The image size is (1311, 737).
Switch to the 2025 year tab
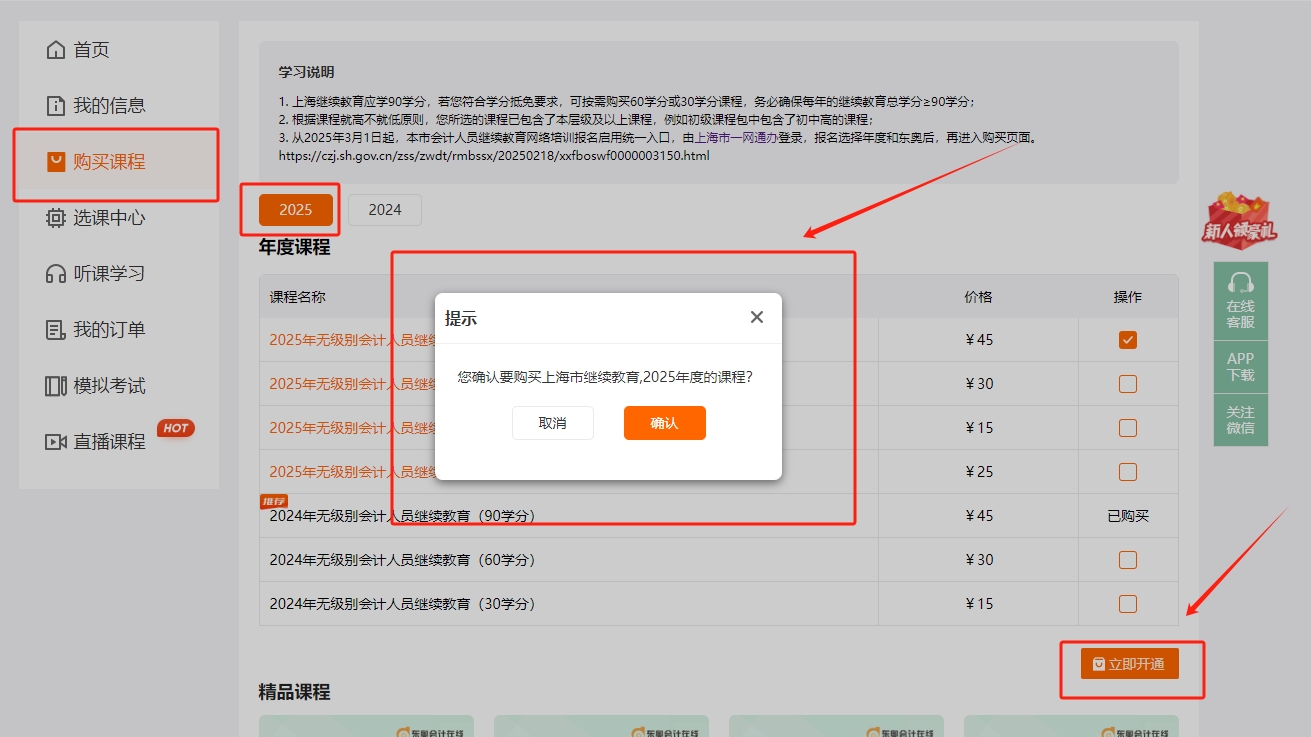point(294,209)
